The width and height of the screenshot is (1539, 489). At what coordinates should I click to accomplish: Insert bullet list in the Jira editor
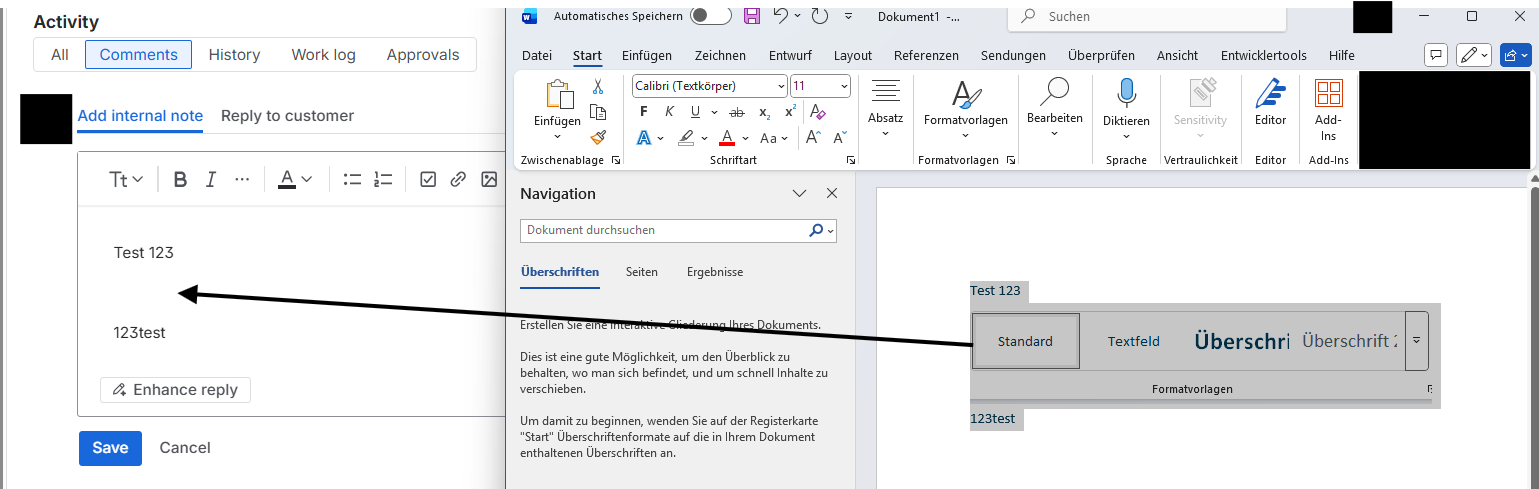[x=352, y=179]
